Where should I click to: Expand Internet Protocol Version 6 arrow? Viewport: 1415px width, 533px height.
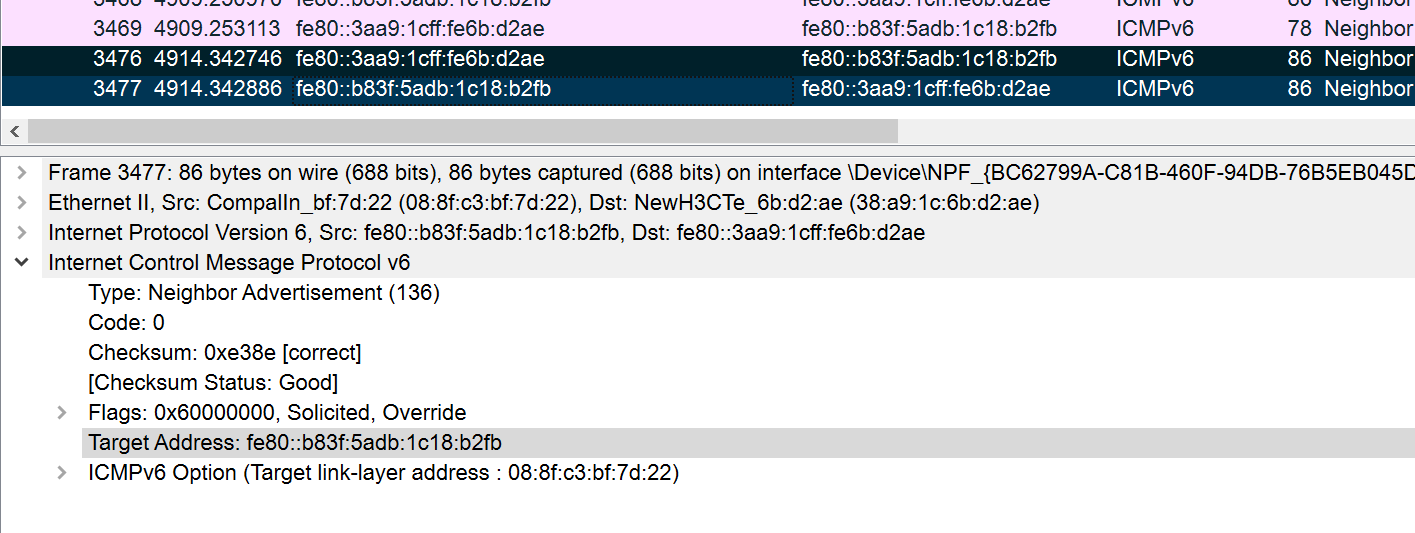(x=21, y=233)
